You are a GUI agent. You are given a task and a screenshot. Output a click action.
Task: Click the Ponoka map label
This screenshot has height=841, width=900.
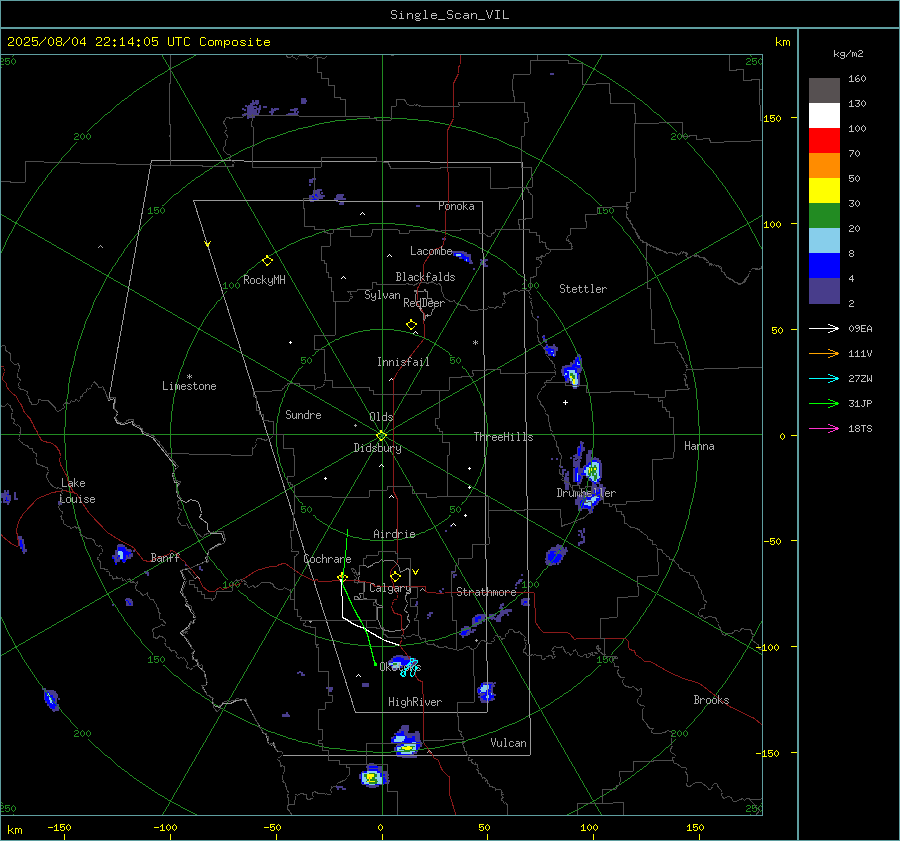click(x=456, y=206)
